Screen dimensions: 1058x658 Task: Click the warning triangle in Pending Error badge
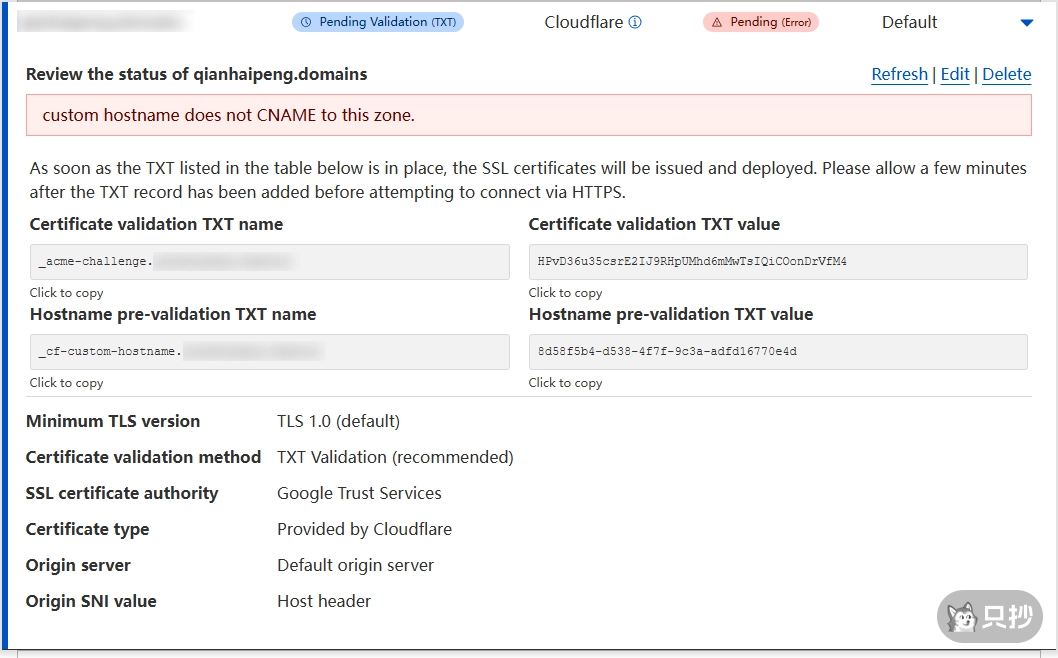click(x=716, y=22)
